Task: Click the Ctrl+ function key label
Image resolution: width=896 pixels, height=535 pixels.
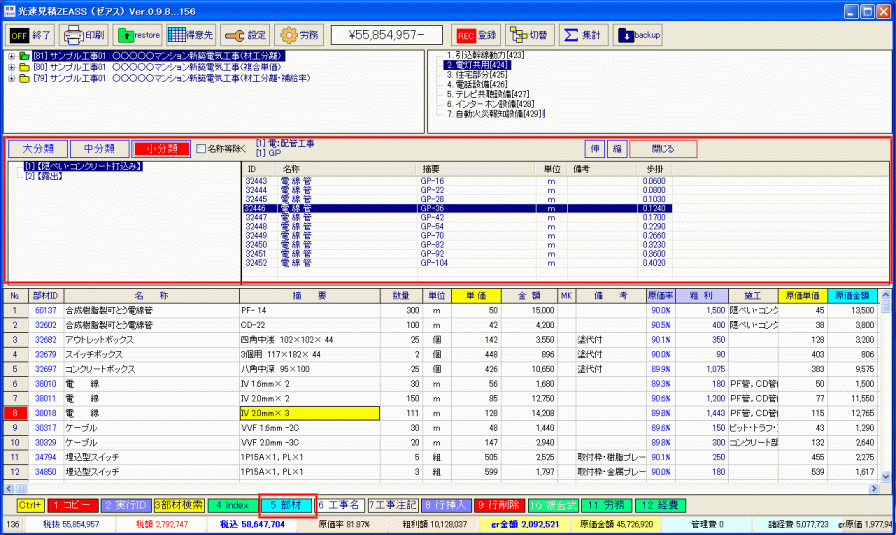Action: [30, 505]
